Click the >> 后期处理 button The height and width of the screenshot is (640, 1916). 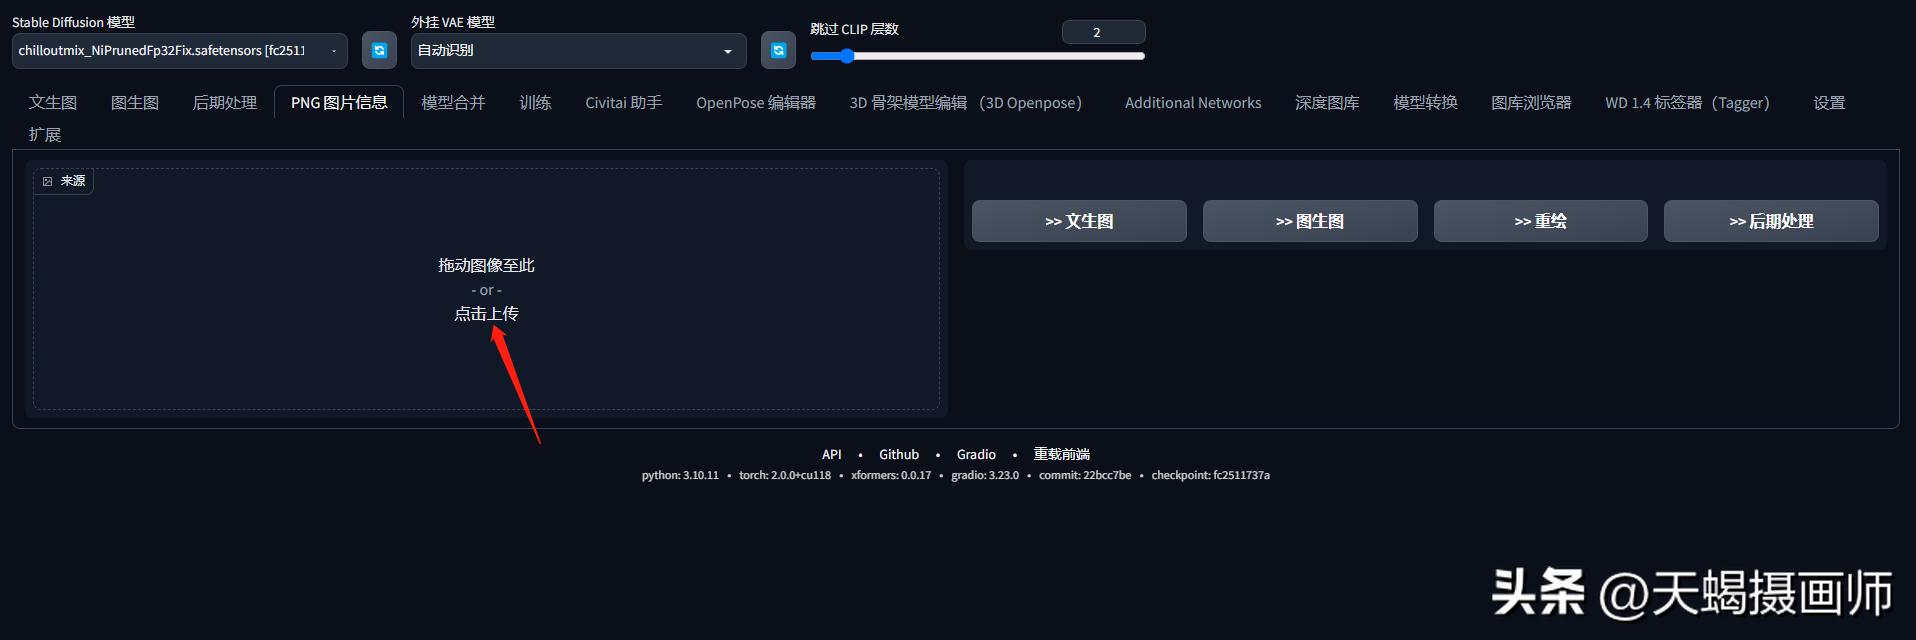(1771, 221)
